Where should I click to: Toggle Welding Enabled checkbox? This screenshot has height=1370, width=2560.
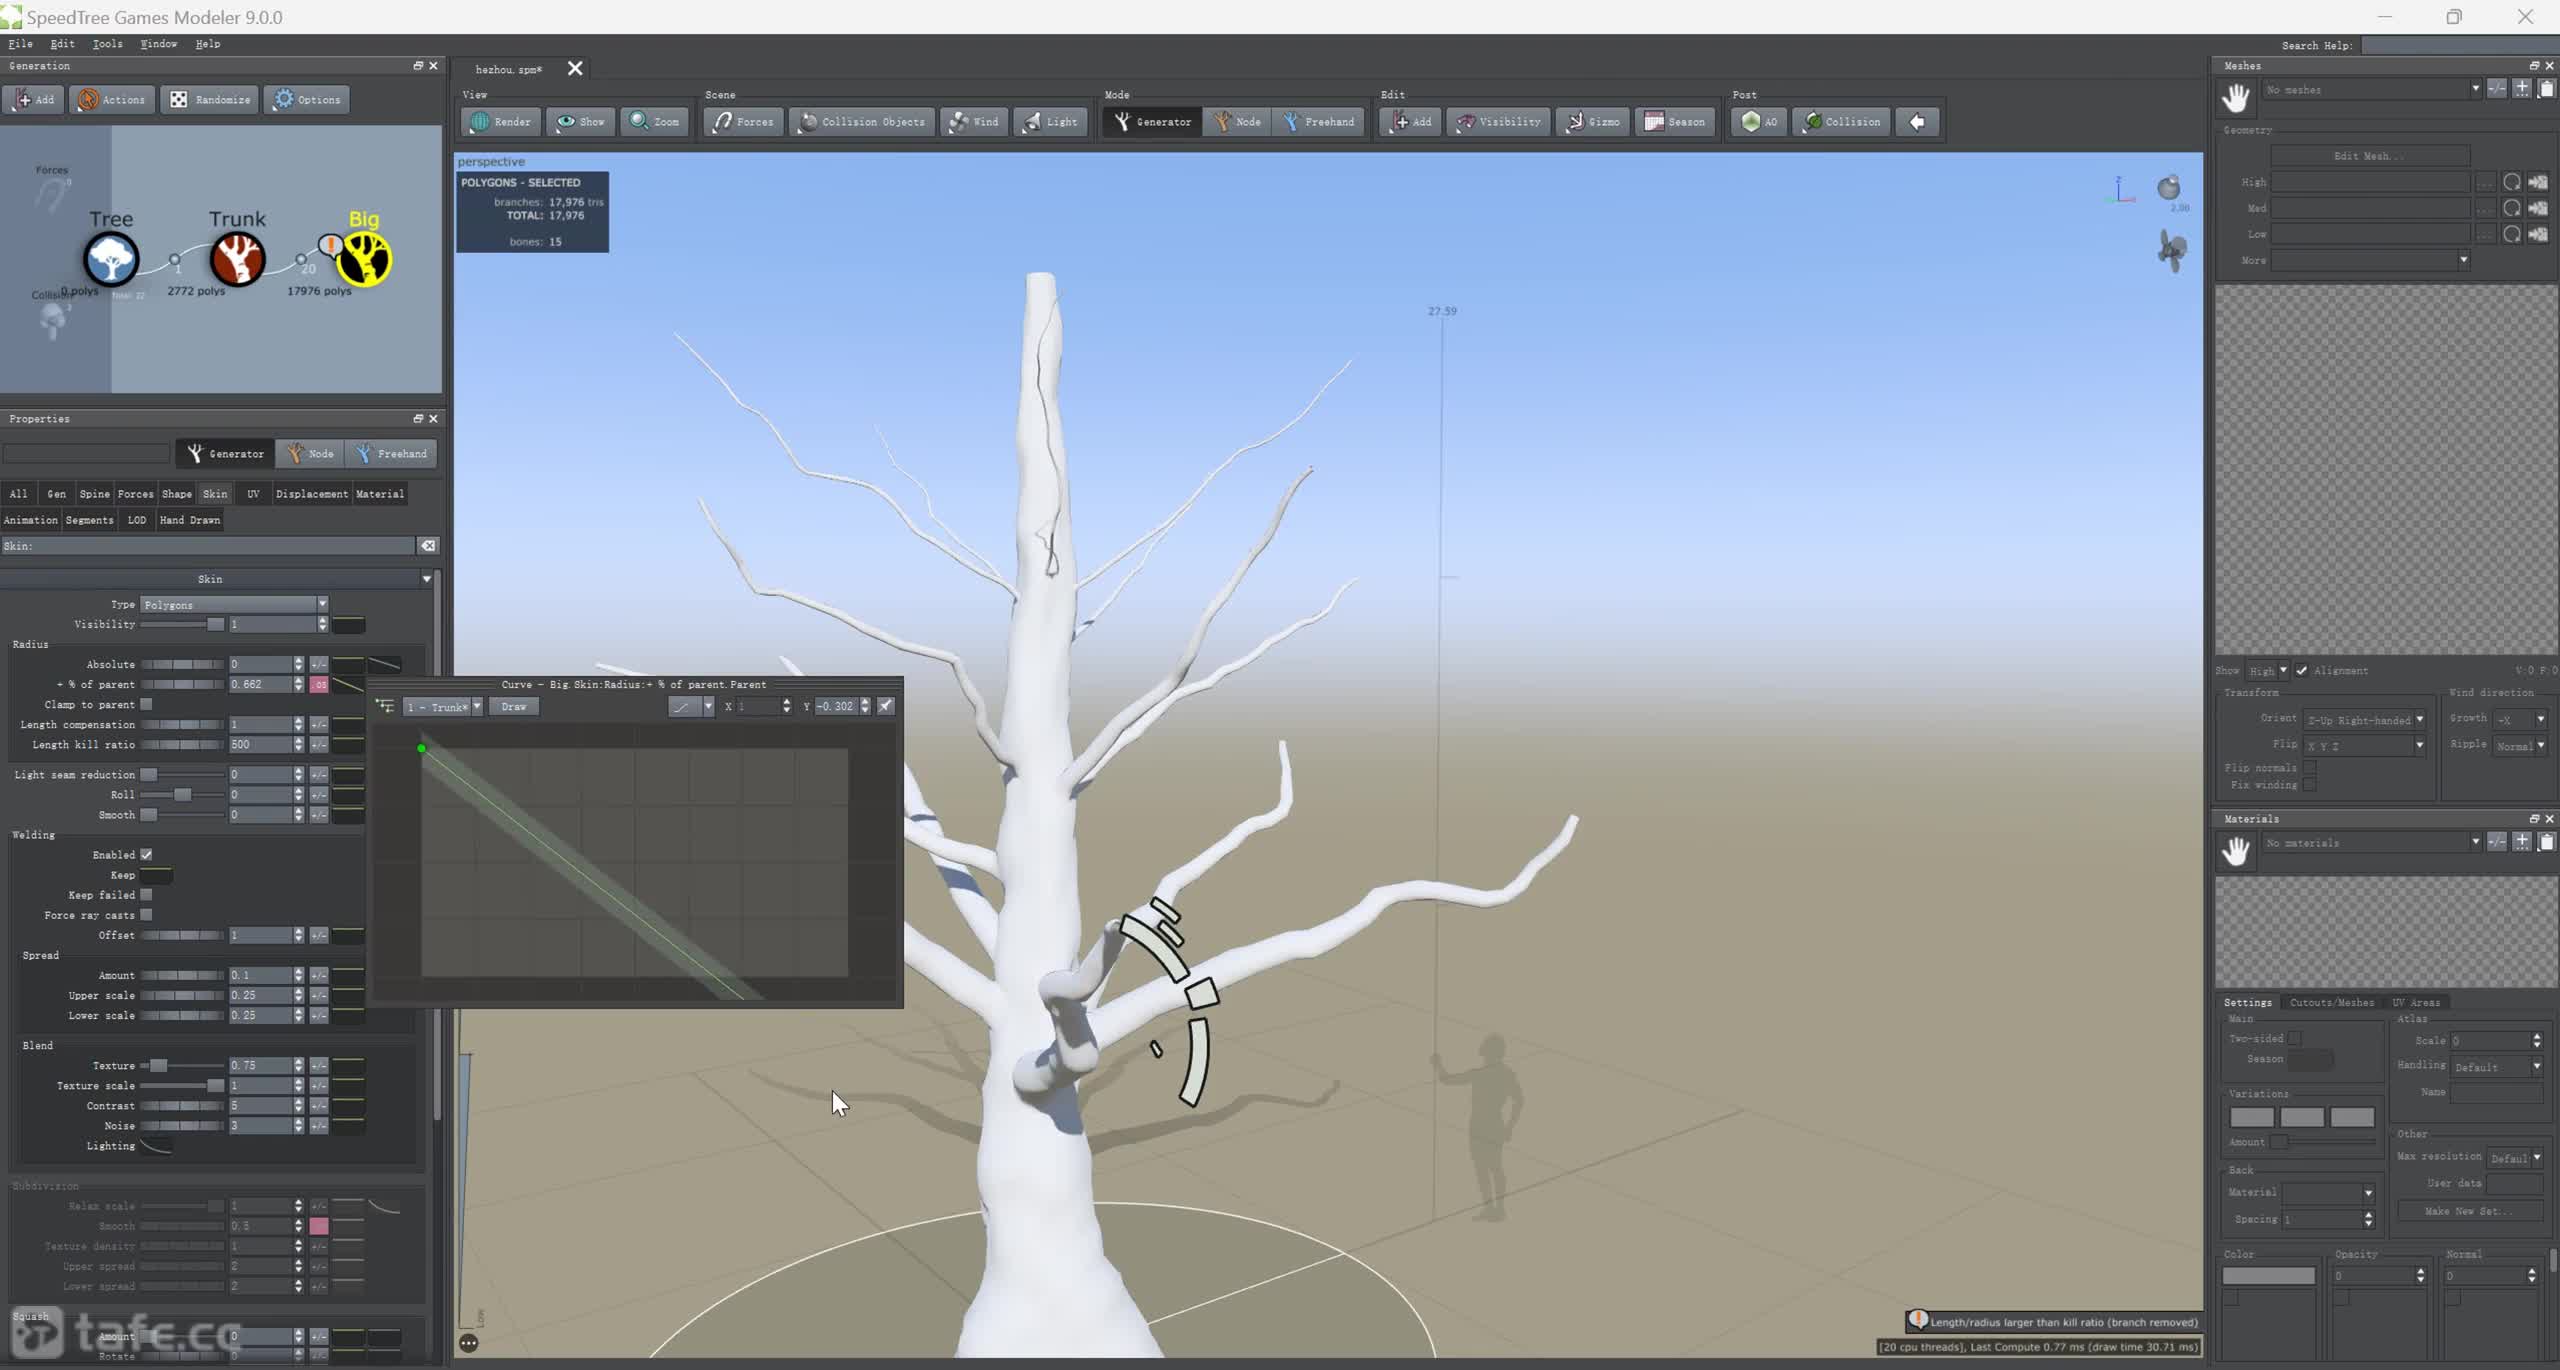point(147,855)
